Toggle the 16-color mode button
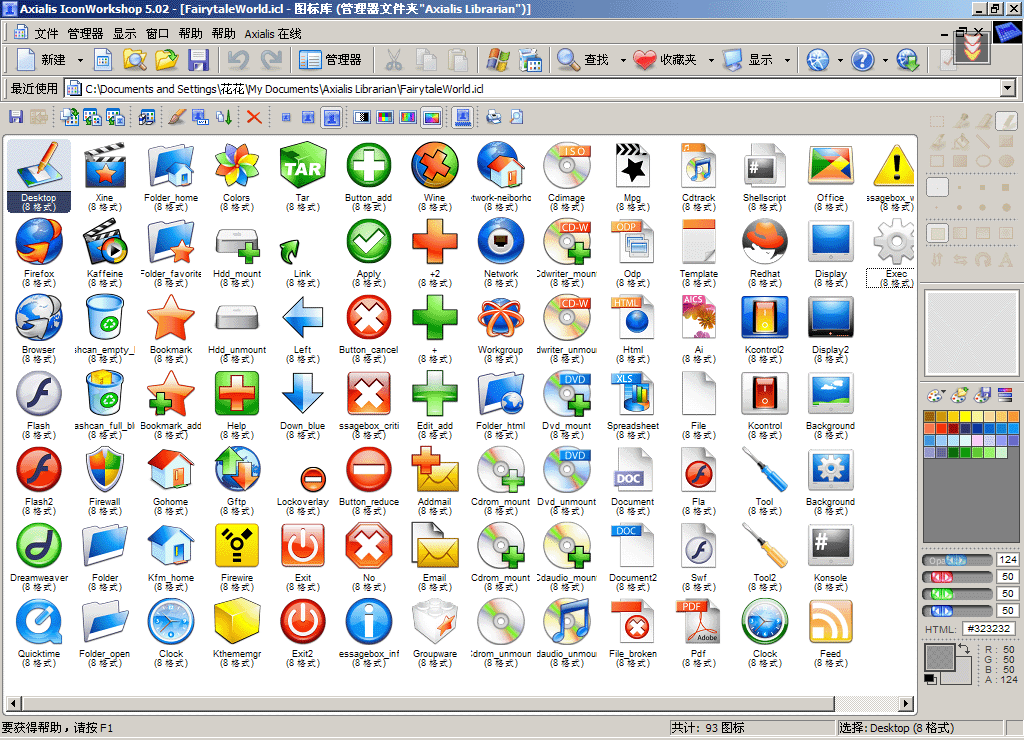This screenshot has height=740, width=1024. pyautogui.click(x=385, y=118)
